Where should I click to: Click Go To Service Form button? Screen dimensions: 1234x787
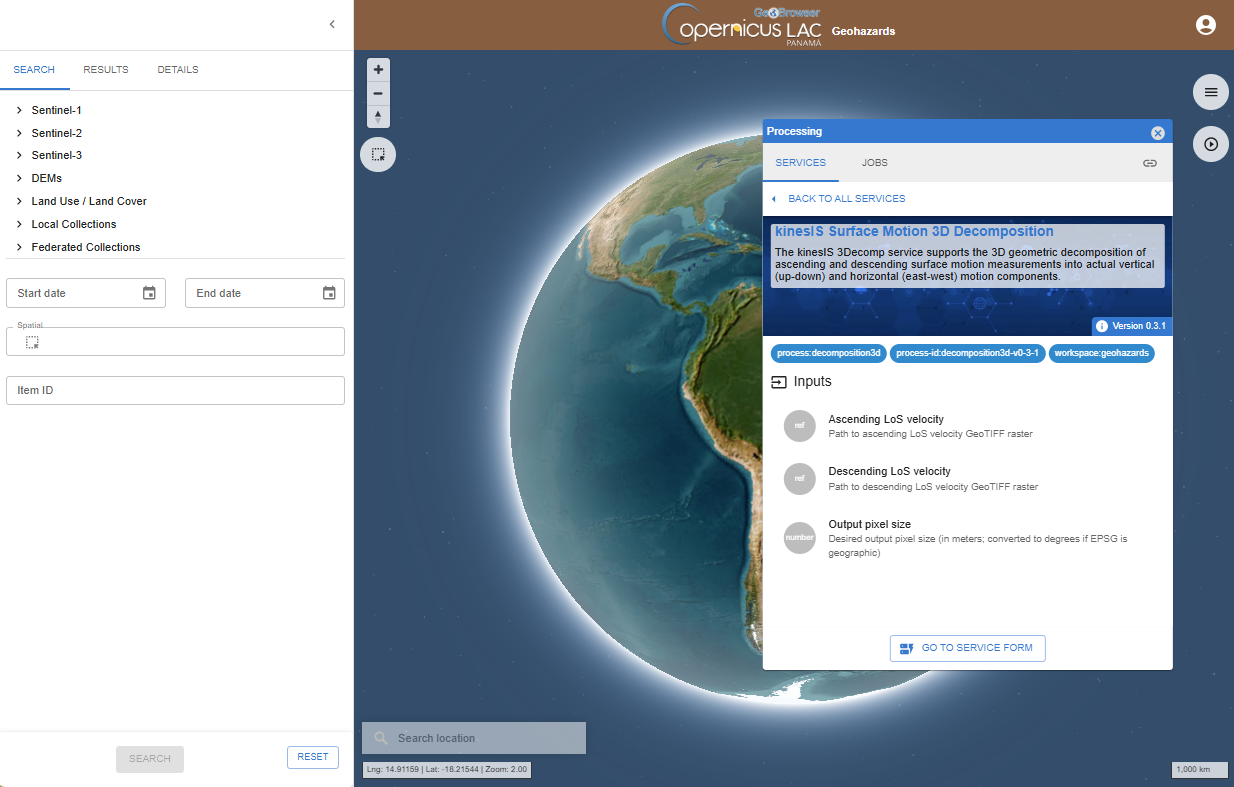(x=967, y=648)
